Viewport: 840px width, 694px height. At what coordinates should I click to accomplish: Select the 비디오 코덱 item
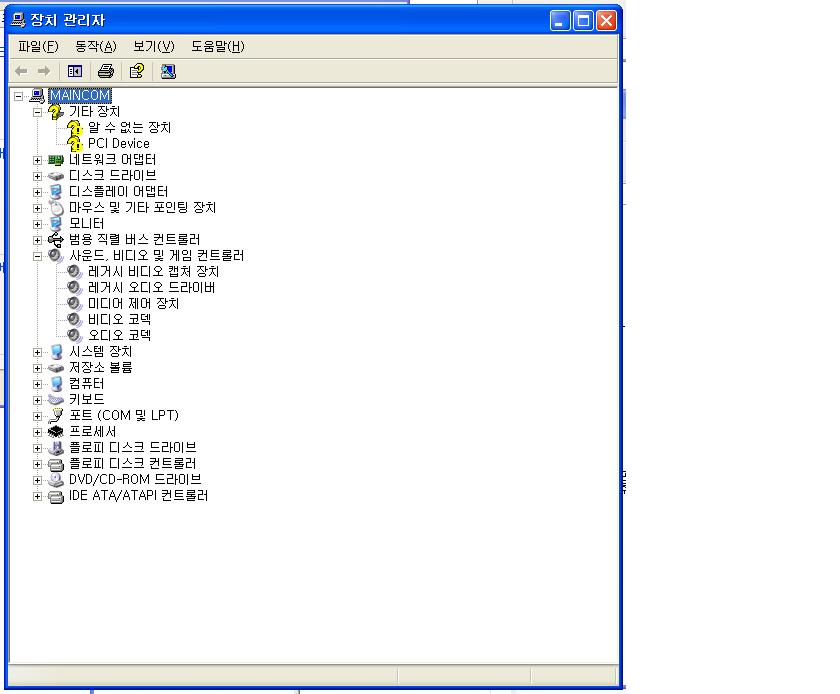tap(119, 319)
